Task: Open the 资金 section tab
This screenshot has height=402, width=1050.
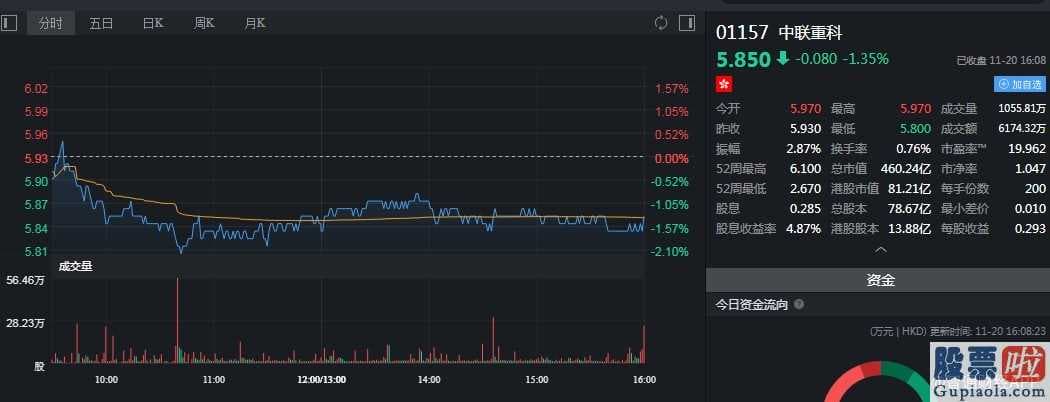Action: tap(879, 280)
